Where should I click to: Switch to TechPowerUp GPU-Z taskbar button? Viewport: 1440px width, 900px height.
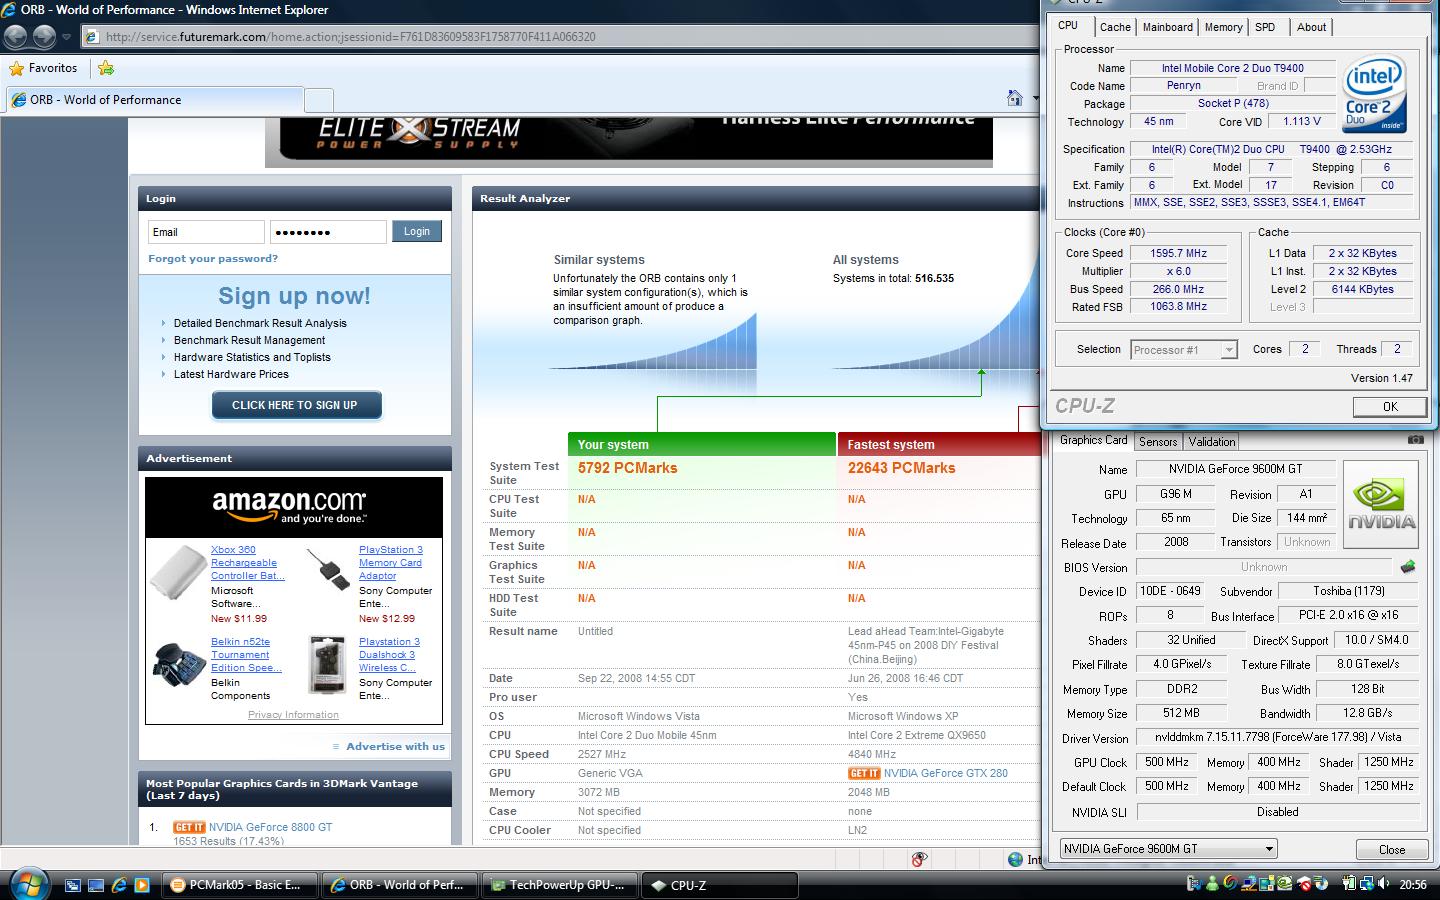(561, 885)
